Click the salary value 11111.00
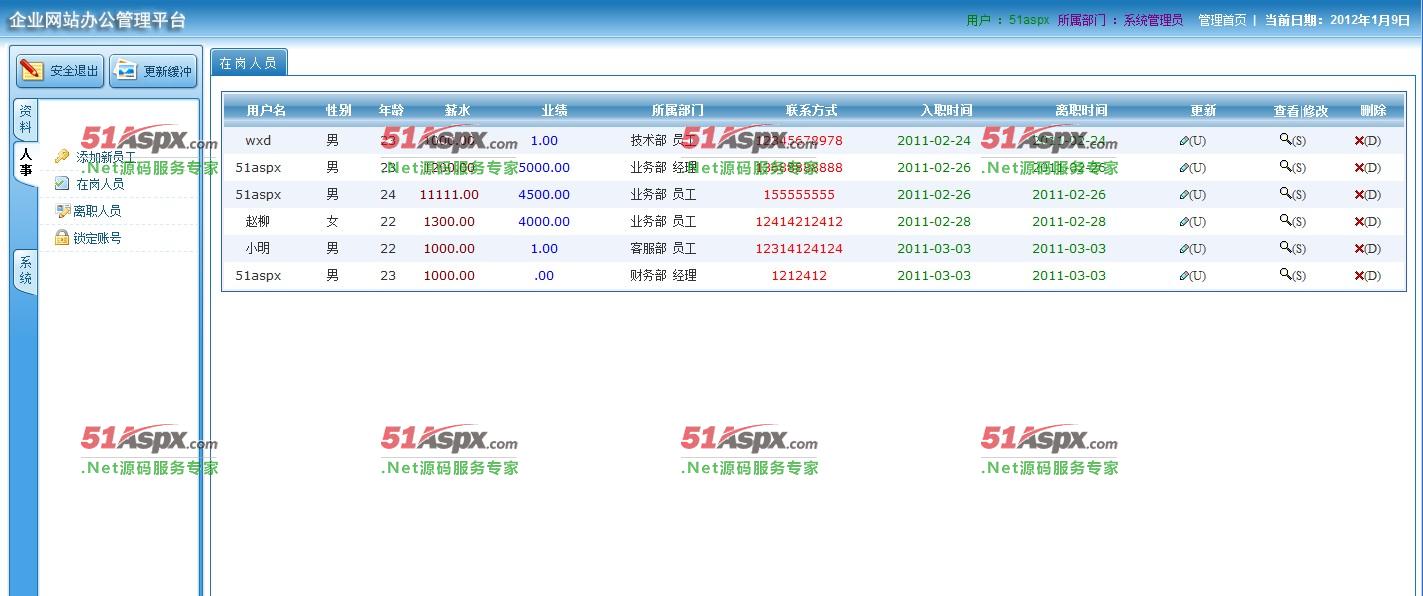 click(449, 195)
